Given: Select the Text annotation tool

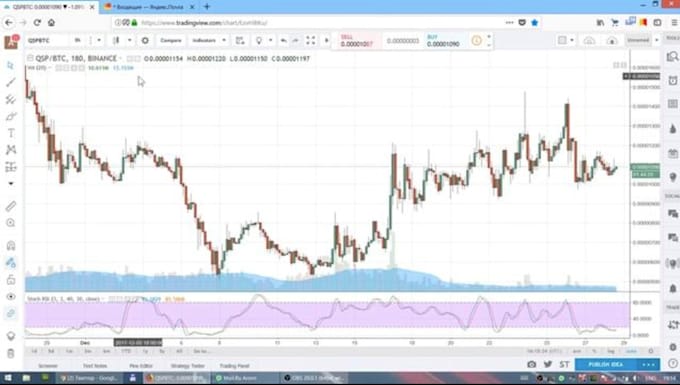Looking at the screenshot, I should (11, 133).
